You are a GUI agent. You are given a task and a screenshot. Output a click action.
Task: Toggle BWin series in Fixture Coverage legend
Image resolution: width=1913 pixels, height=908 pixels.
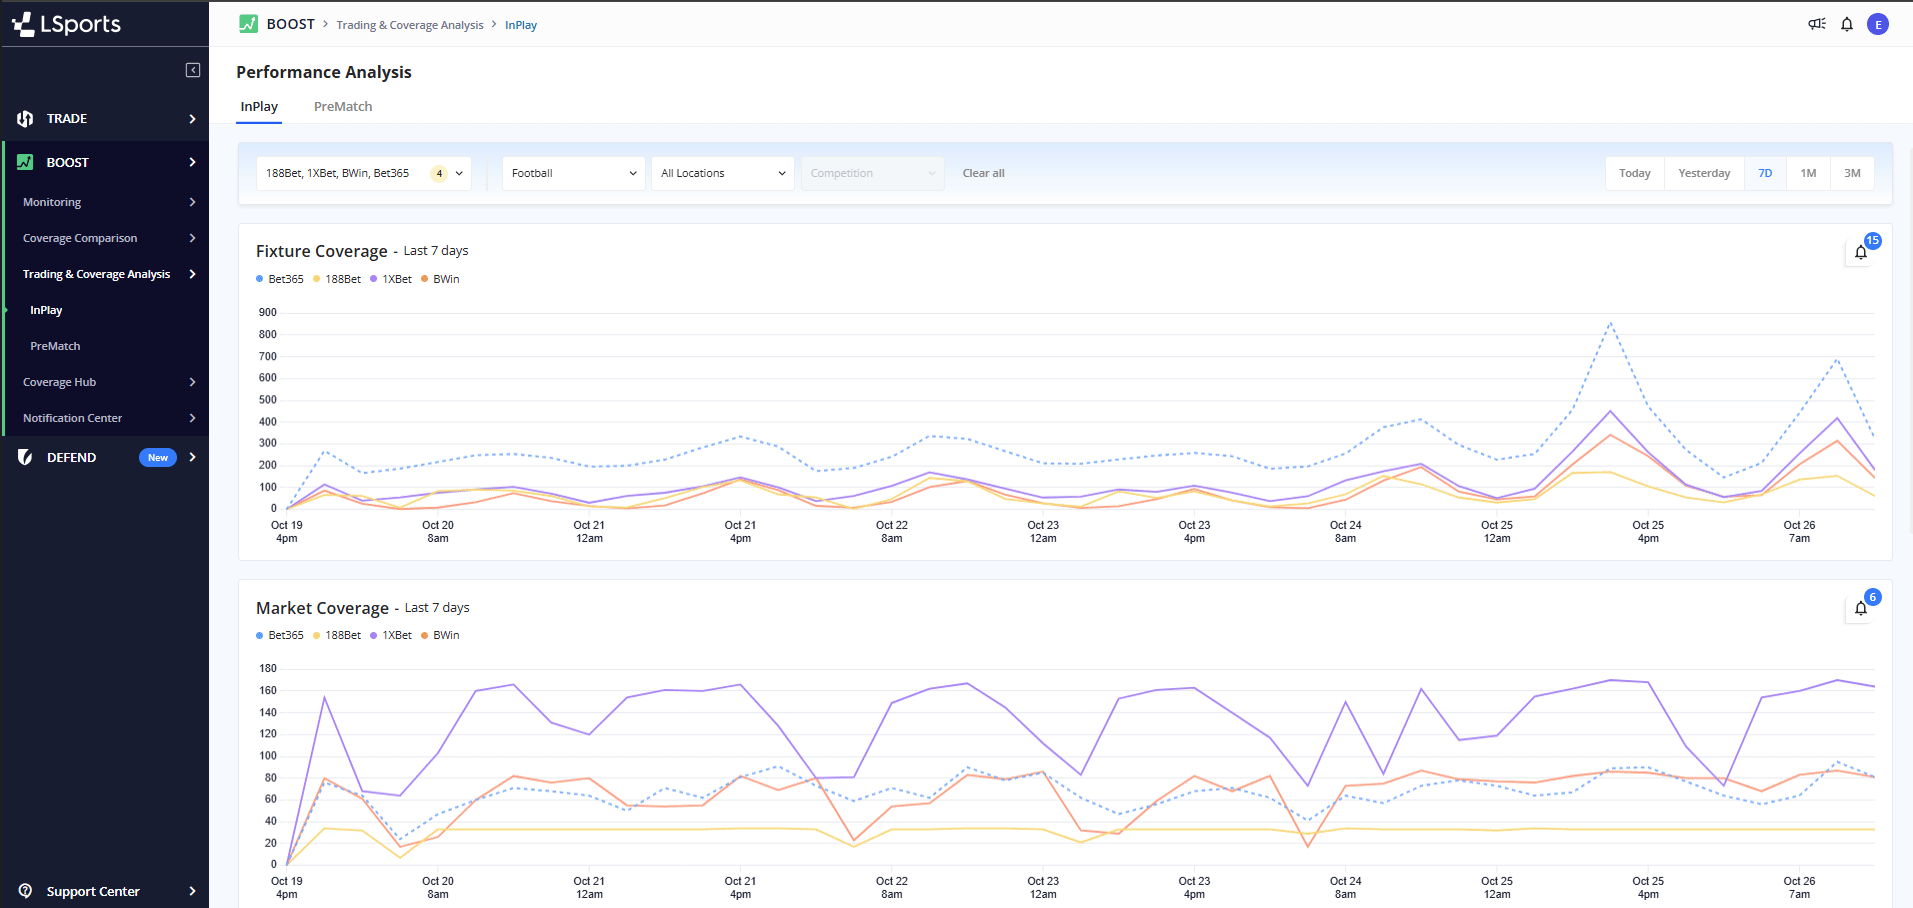point(440,279)
